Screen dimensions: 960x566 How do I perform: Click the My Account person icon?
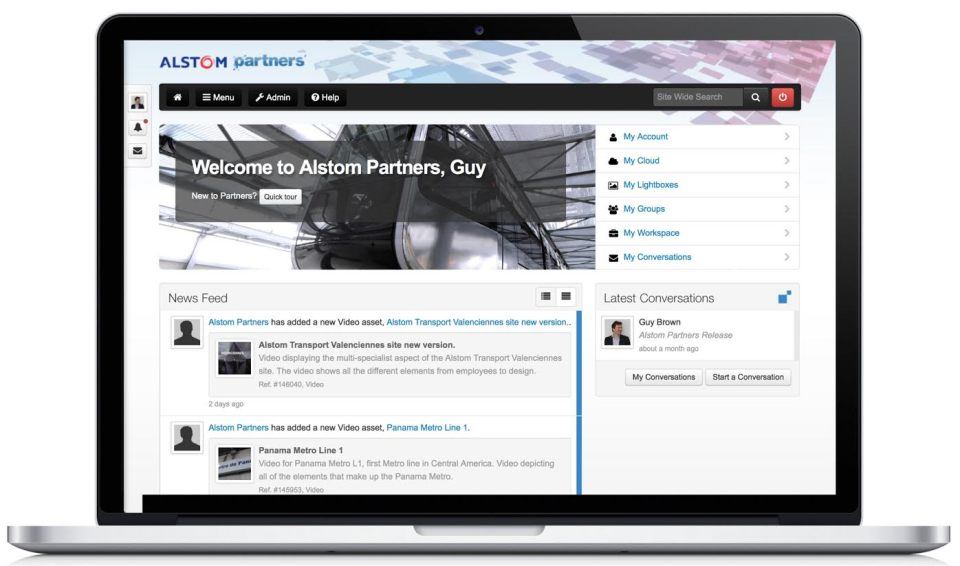coord(613,137)
